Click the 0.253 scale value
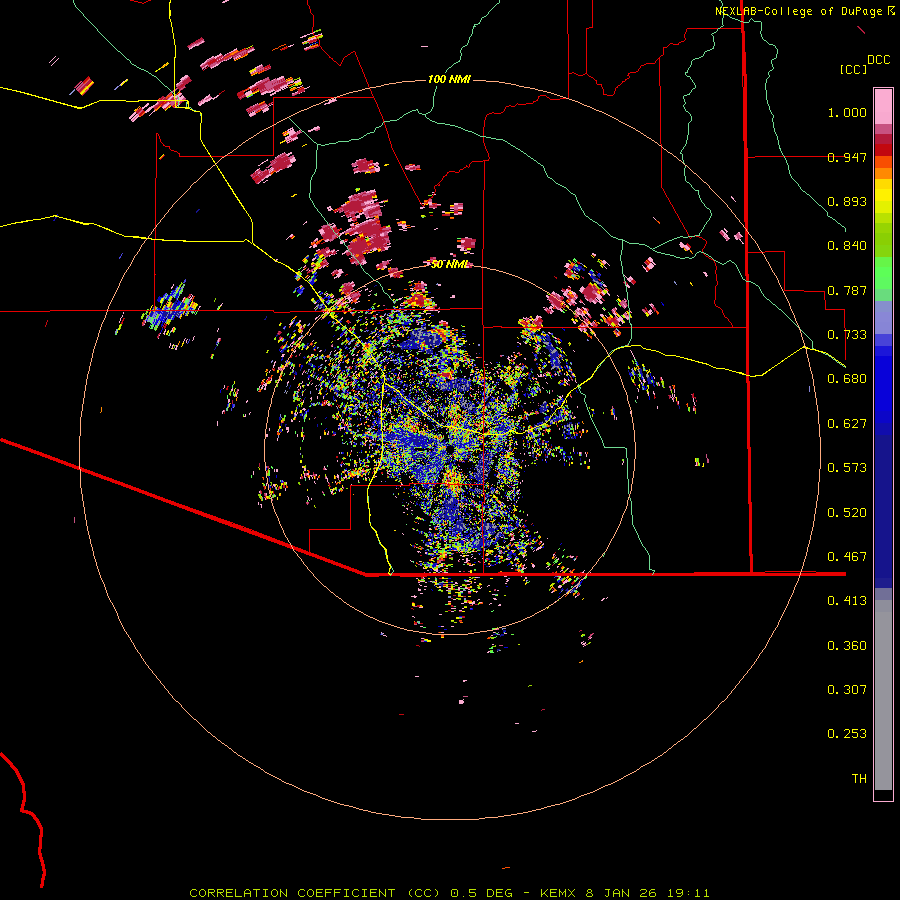 (847, 734)
